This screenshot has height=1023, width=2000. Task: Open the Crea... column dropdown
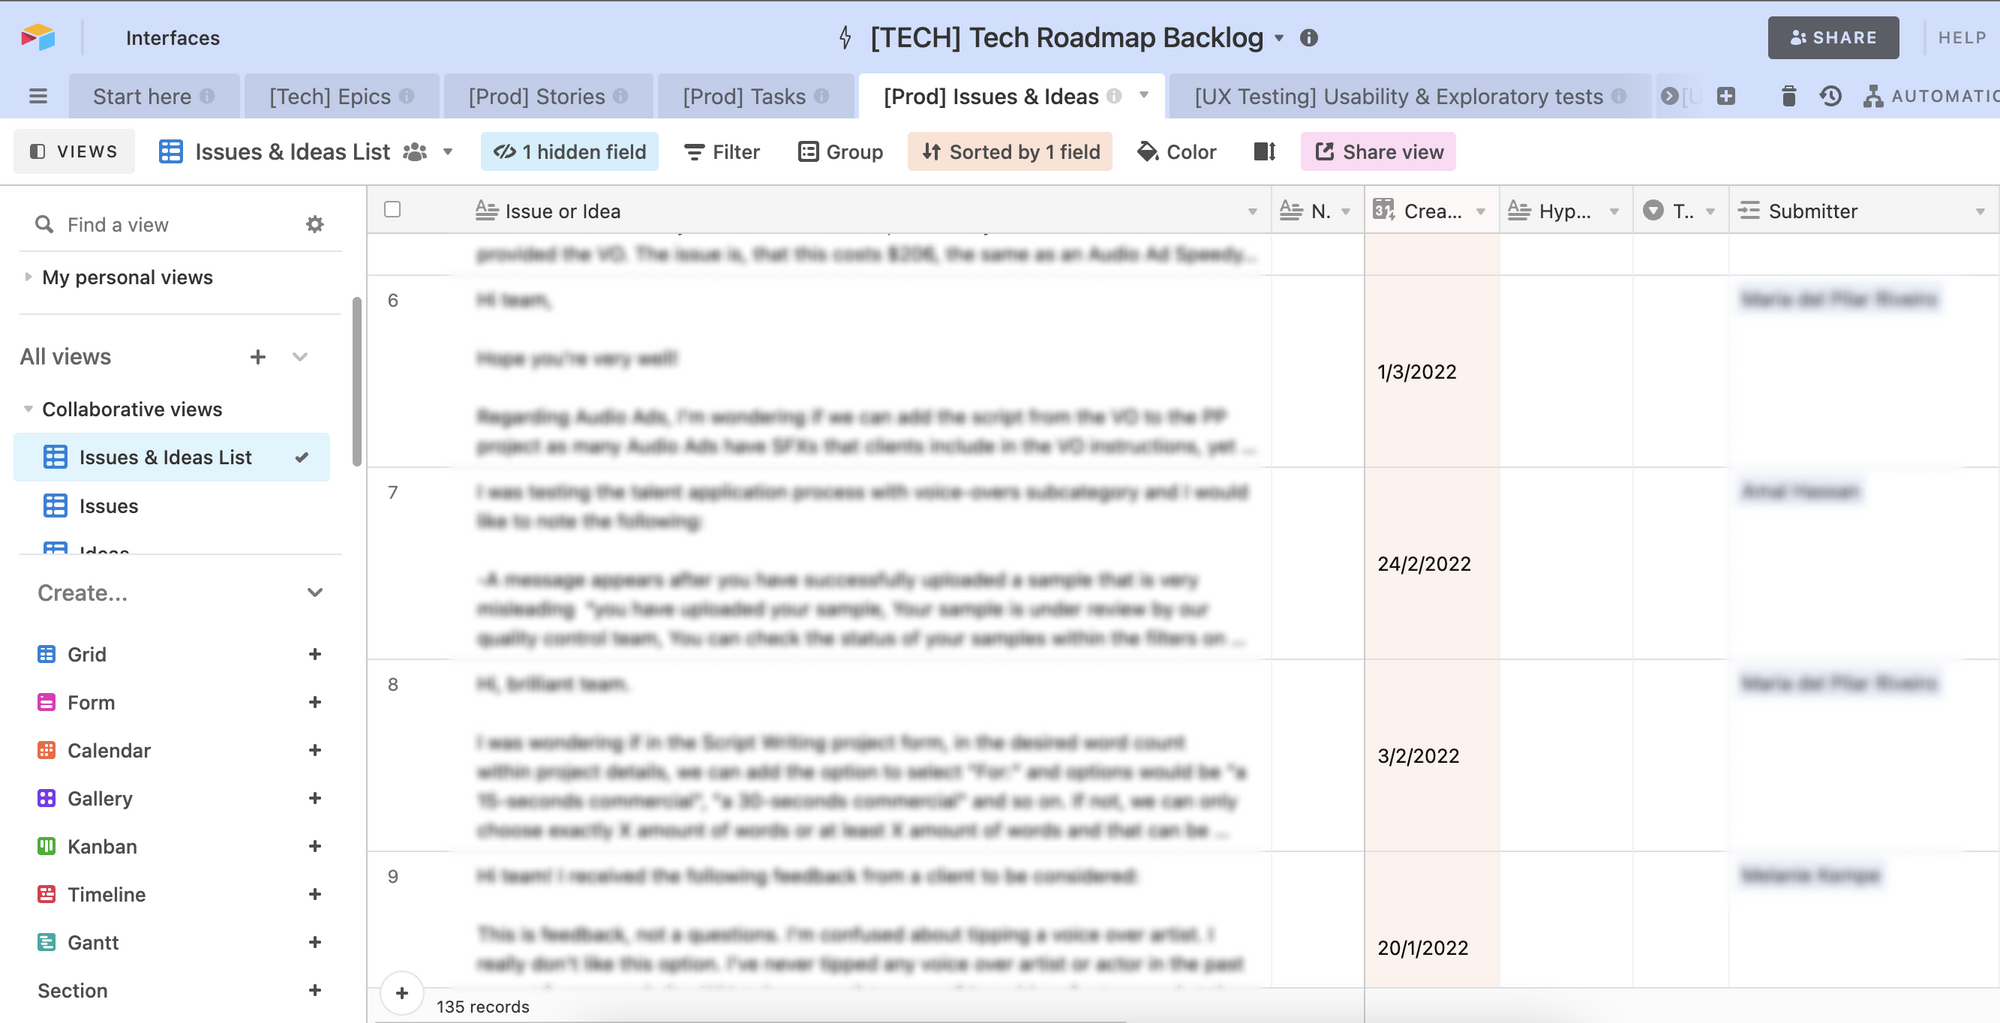click(x=1481, y=211)
